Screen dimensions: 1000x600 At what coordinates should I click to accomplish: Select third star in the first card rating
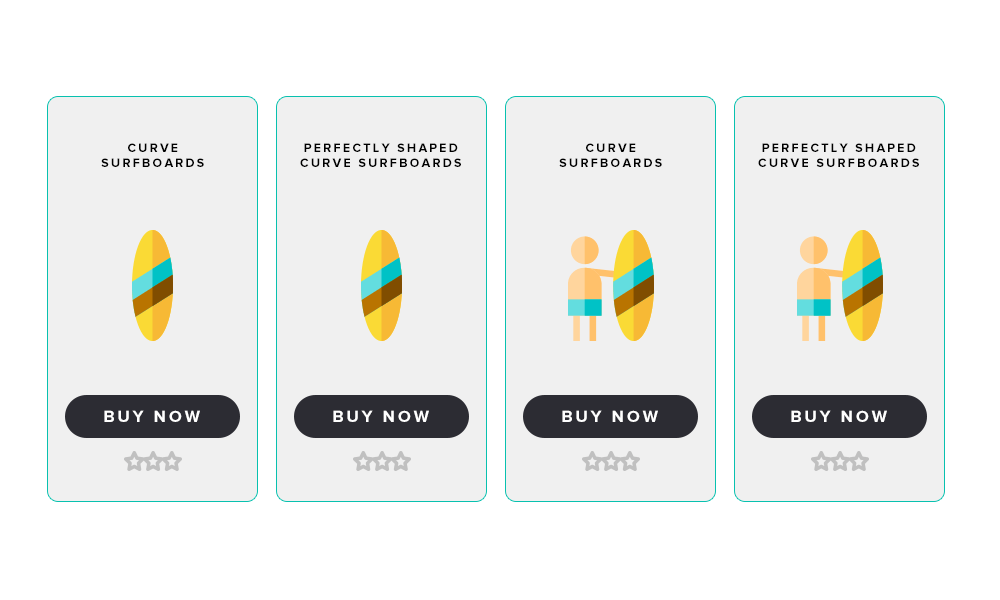tap(172, 461)
